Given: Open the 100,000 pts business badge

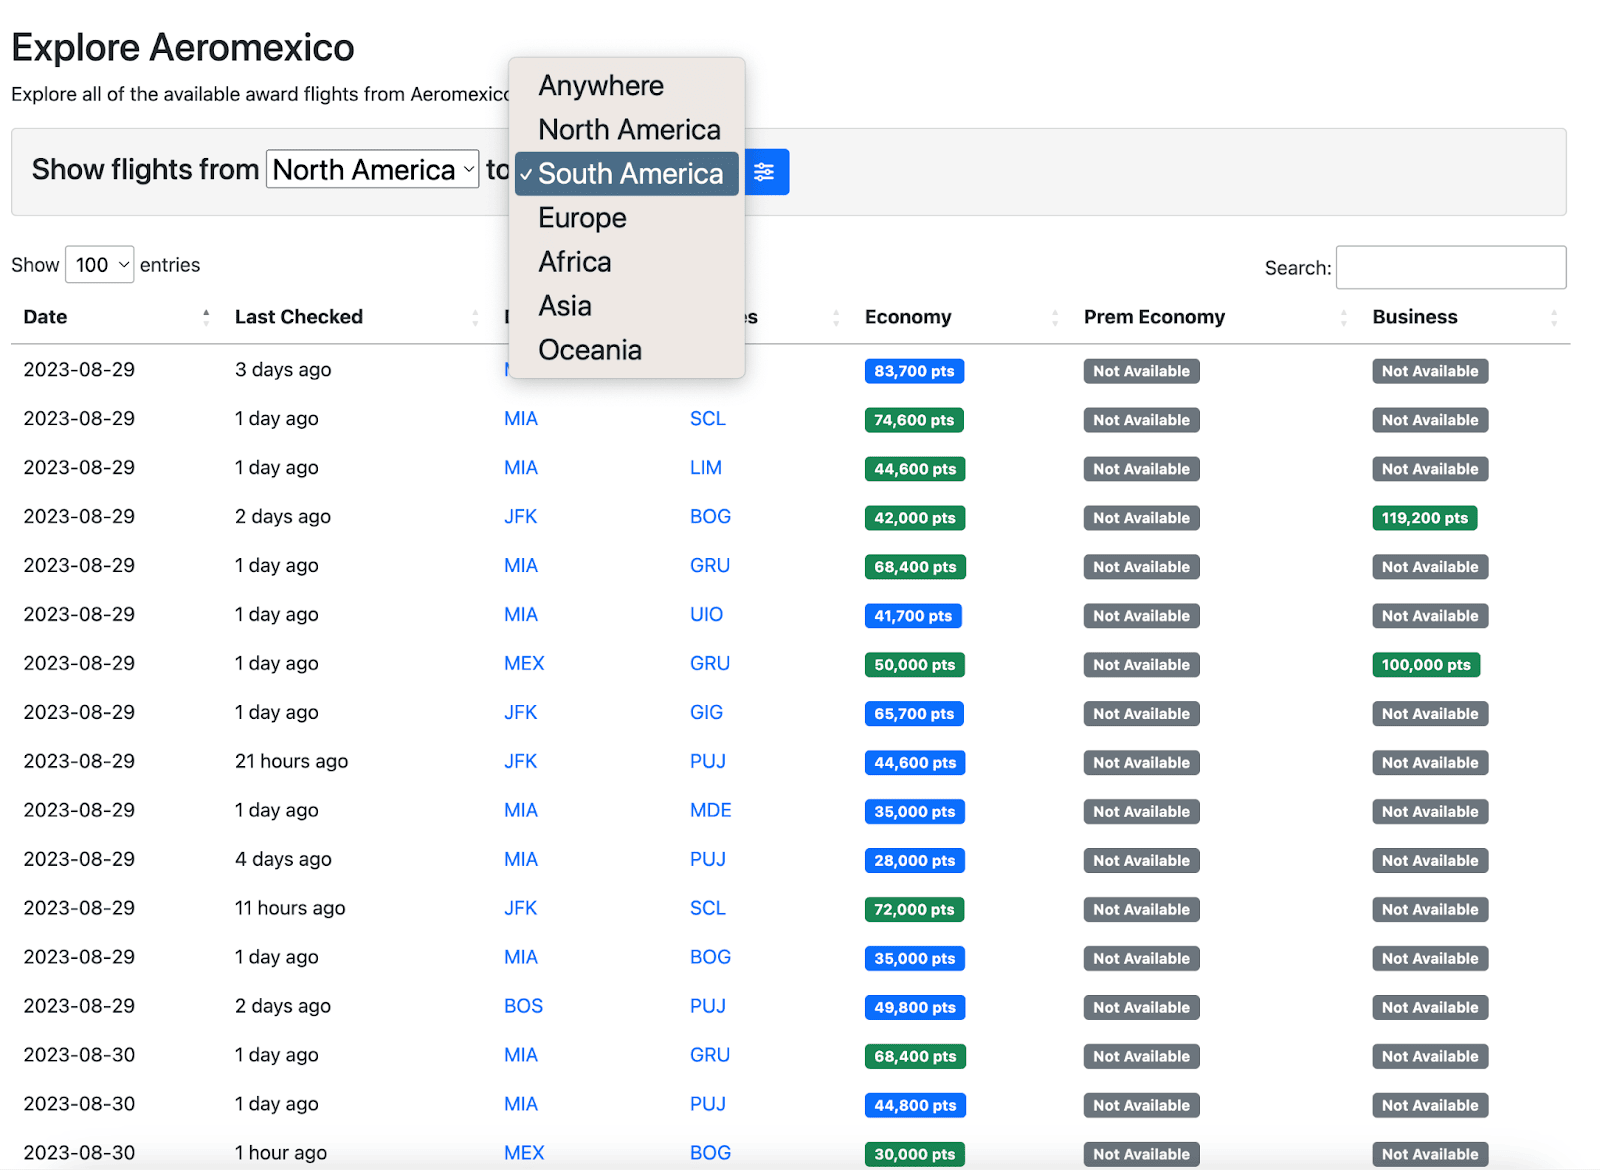Looking at the screenshot, I should pos(1426,665).
